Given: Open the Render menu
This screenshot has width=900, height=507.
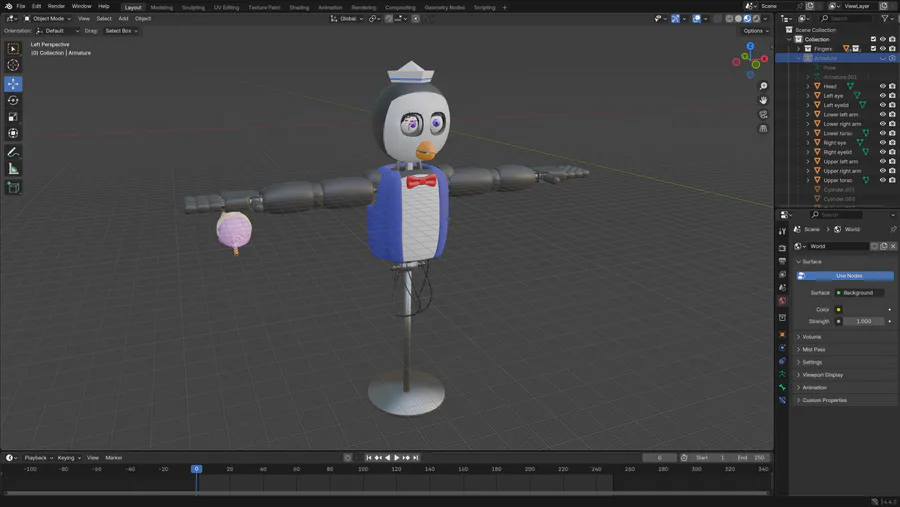Looking at the screenshot, I should click(x=56, y=6).
